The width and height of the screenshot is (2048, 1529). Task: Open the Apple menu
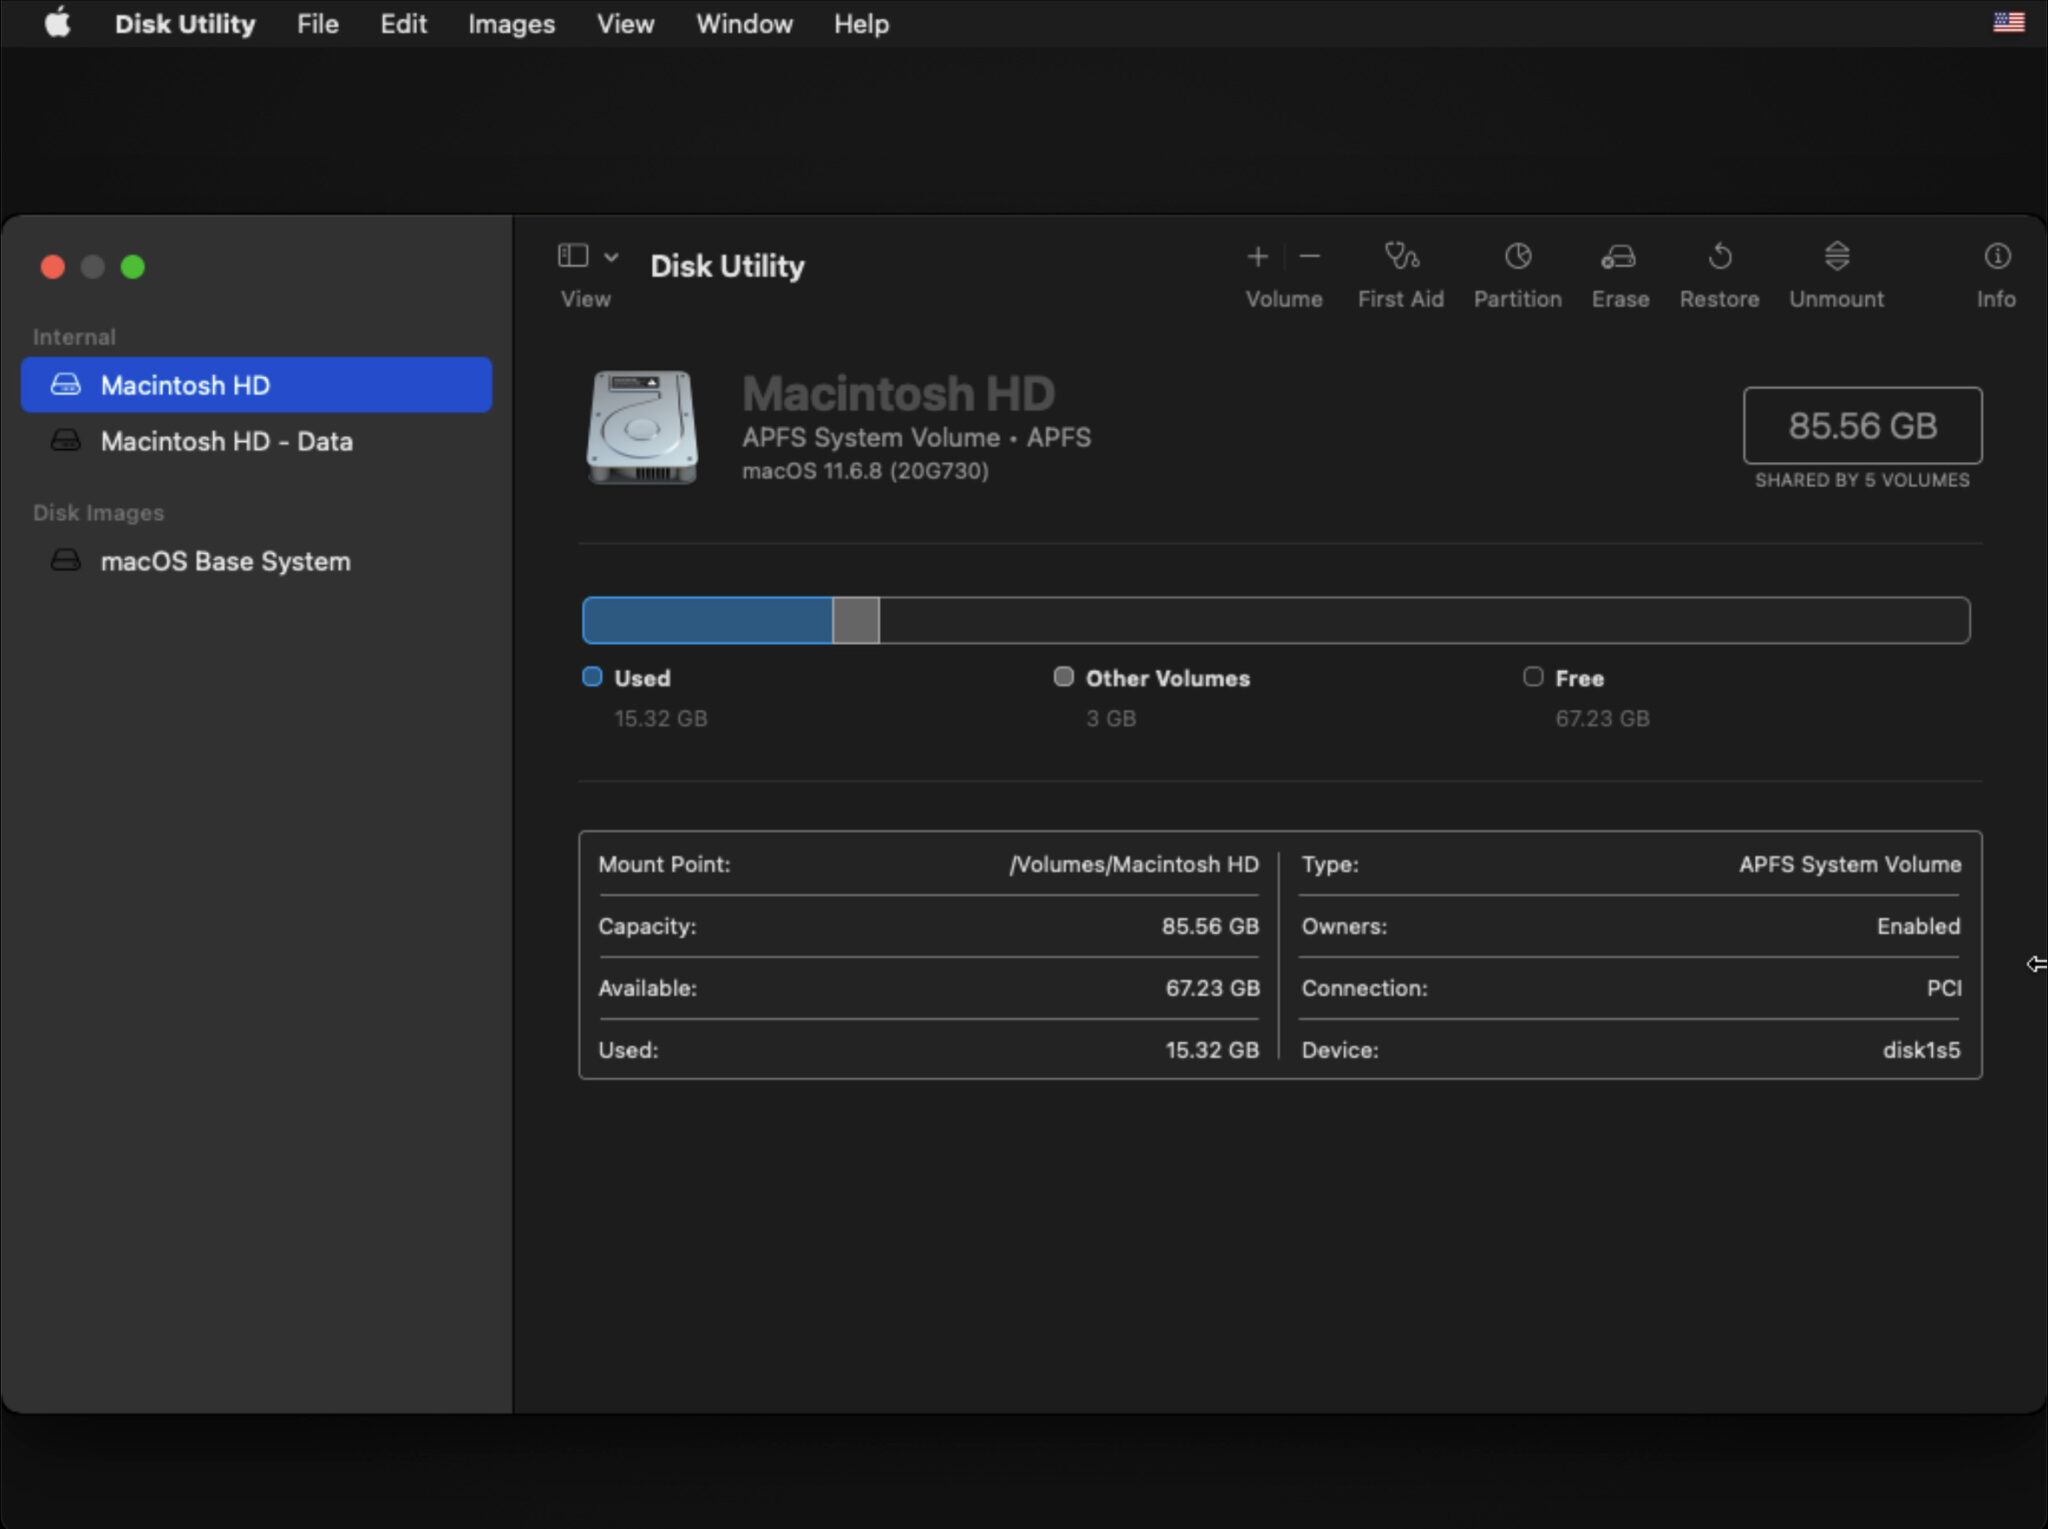pyautogui.click(x=58, y=23)
